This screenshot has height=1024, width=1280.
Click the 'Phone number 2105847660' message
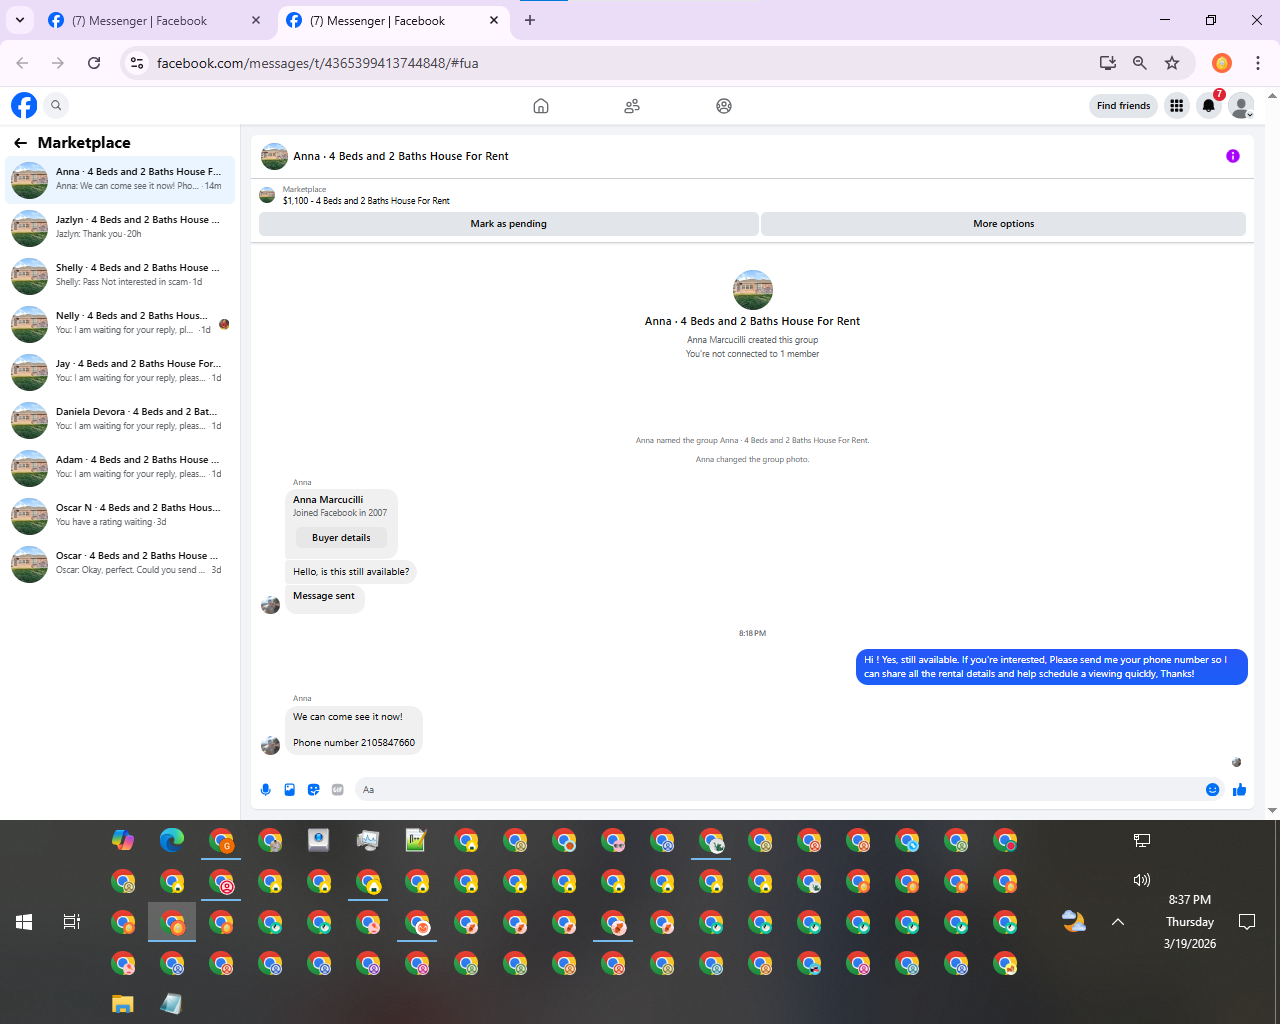click(x=354, y=743)
